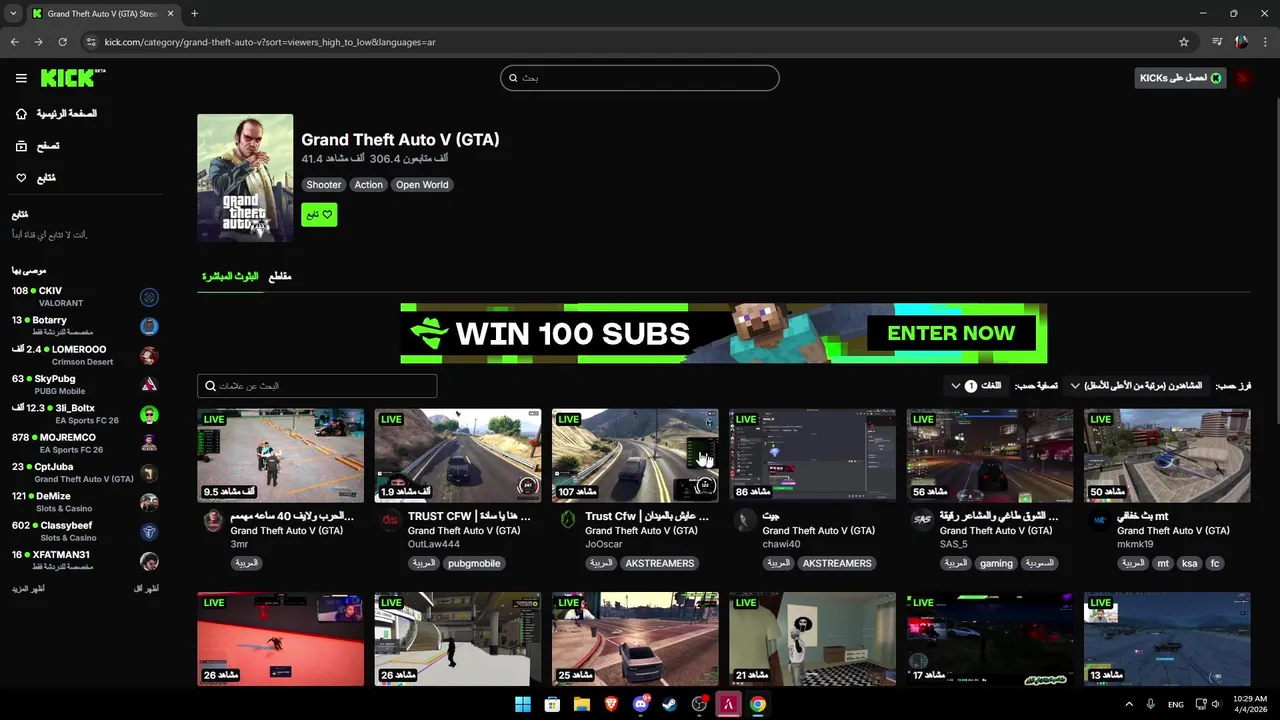The width and height of the screenshot is (1280, 720).
Task: Open the user profile avatar
Action: 1244,78
